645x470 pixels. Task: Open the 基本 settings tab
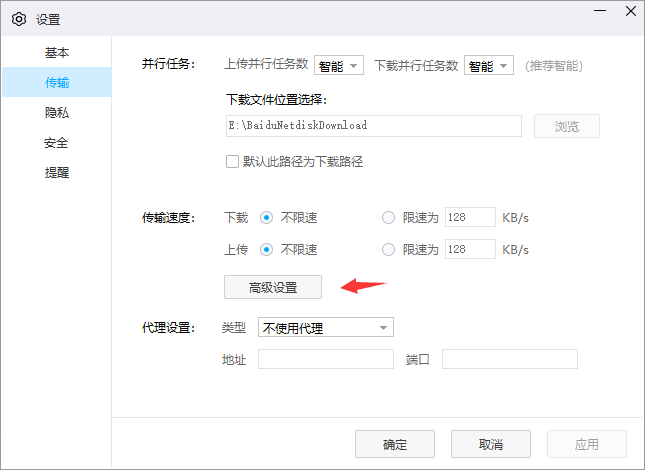57,52
